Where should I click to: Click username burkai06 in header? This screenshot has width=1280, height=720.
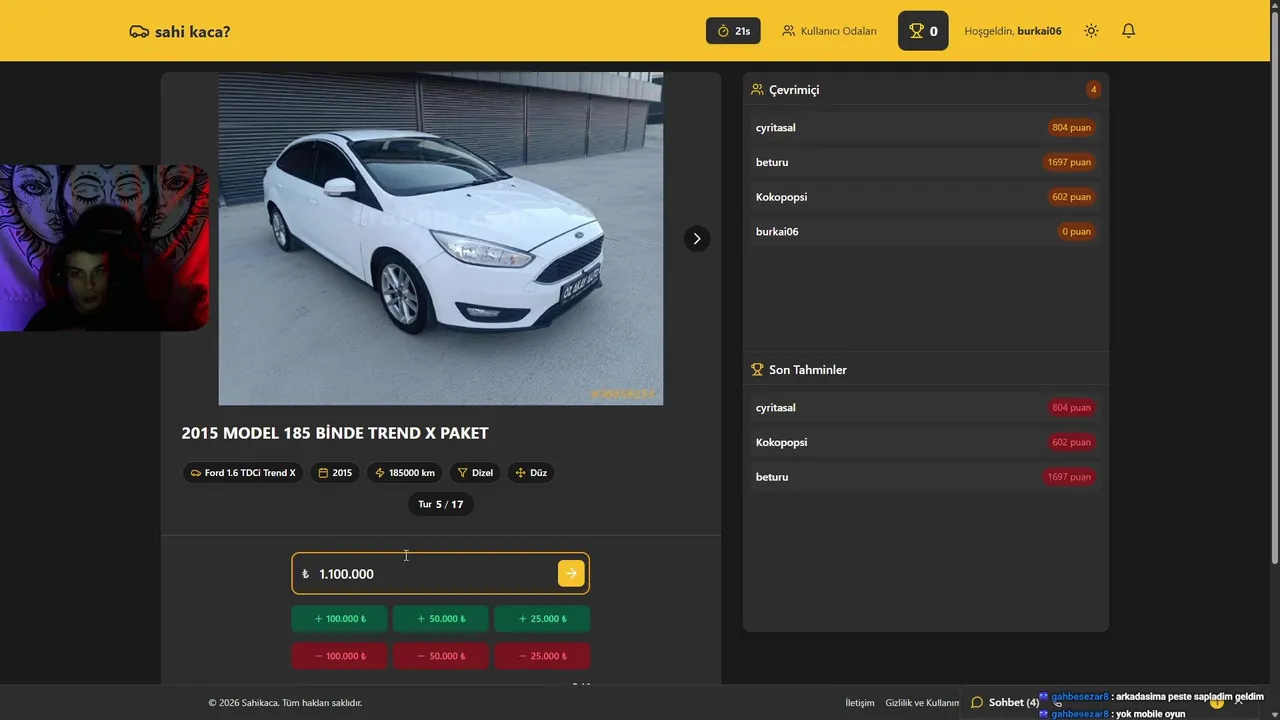[1039, 31]
